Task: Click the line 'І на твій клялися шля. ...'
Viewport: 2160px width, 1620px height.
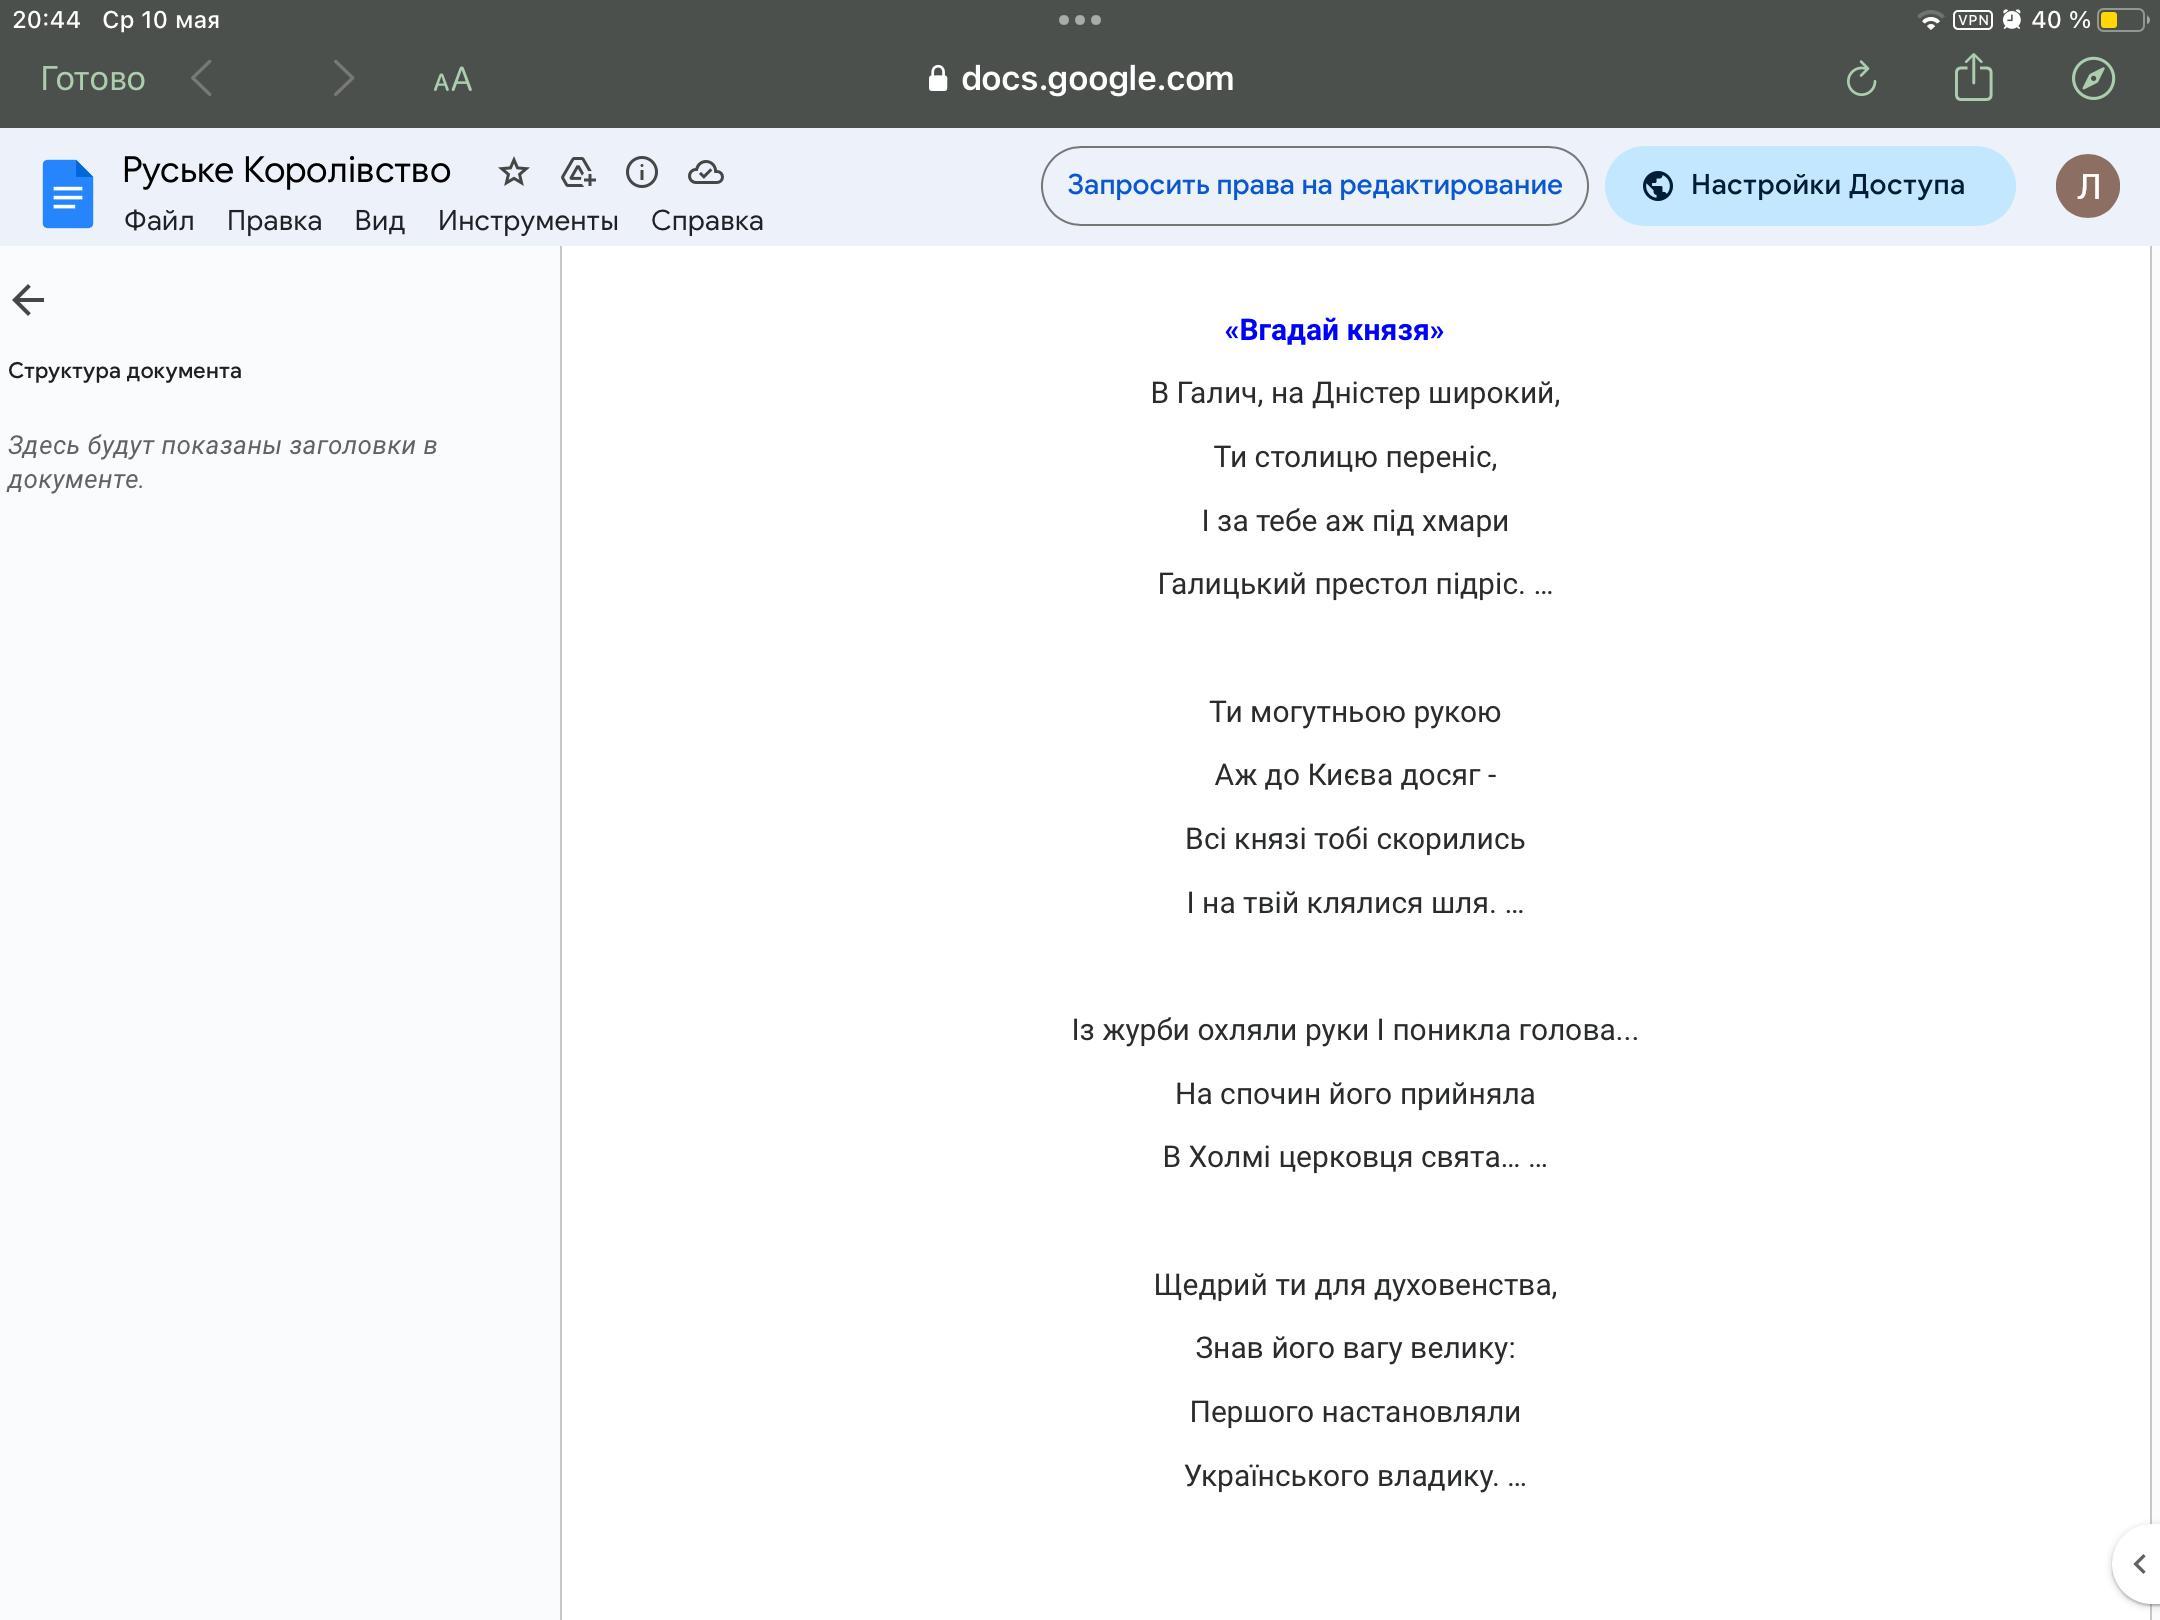Action: pos(1355,903)
